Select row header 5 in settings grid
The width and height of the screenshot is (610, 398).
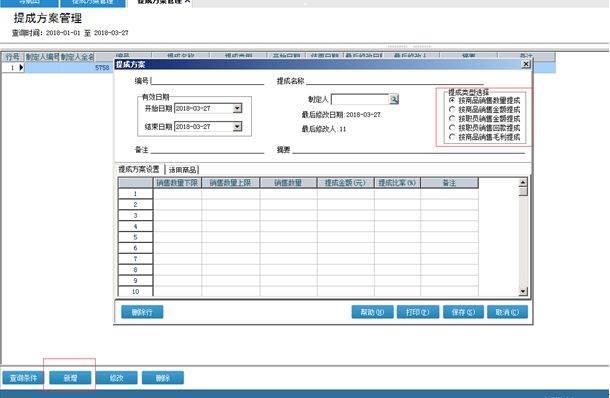[x=135, y=237]
